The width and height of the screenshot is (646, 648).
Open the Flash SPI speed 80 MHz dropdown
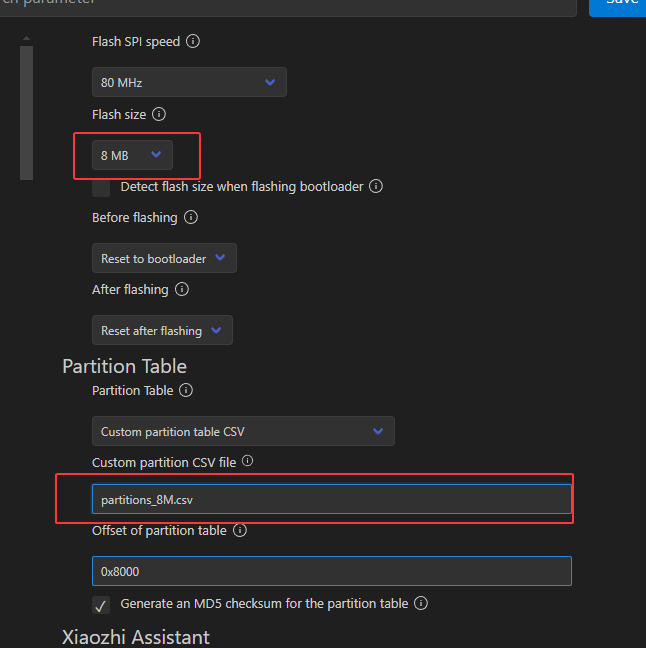tap(189, 82)
